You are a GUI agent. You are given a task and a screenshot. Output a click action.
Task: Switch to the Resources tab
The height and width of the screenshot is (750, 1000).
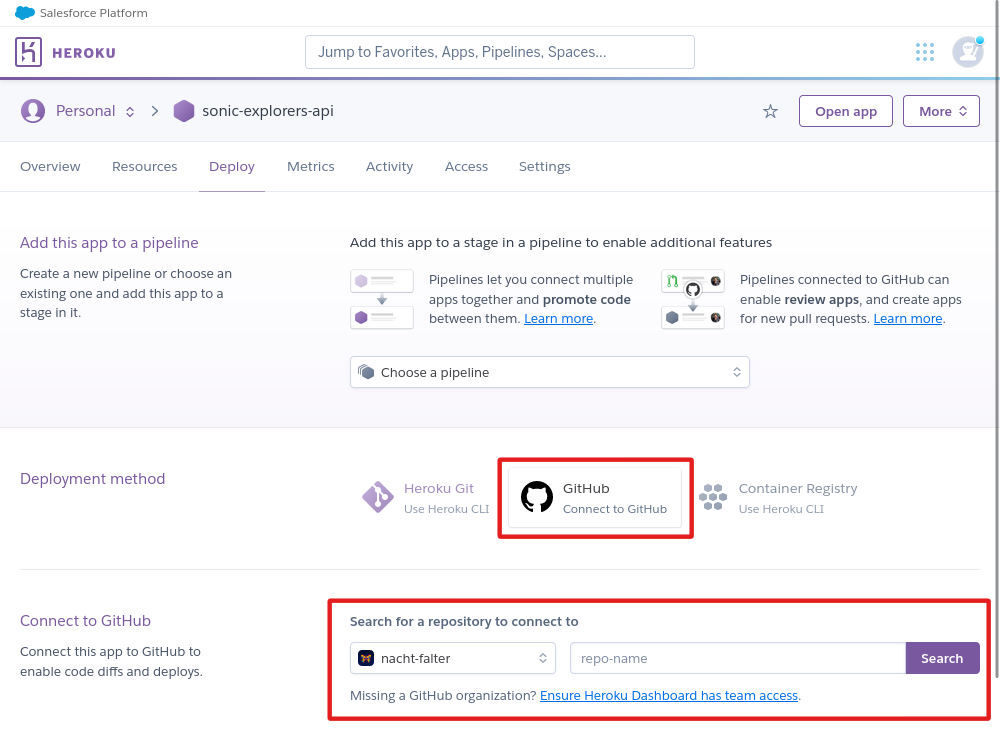point(145,166)
